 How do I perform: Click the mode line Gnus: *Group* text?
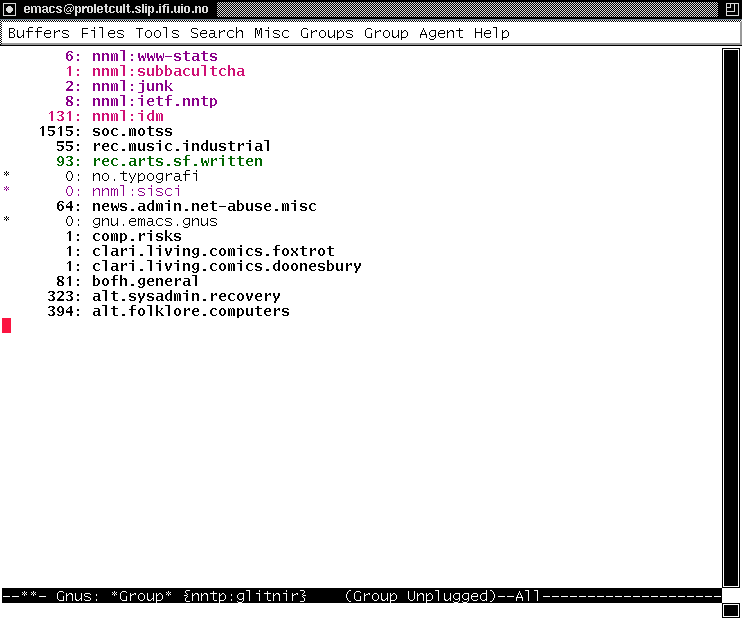coord(114,596)
